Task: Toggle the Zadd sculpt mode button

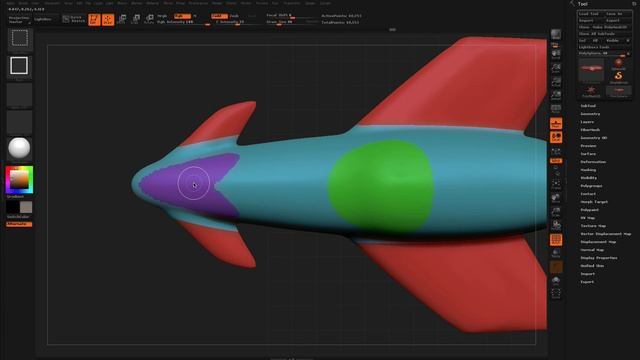Action: (220, 16)
